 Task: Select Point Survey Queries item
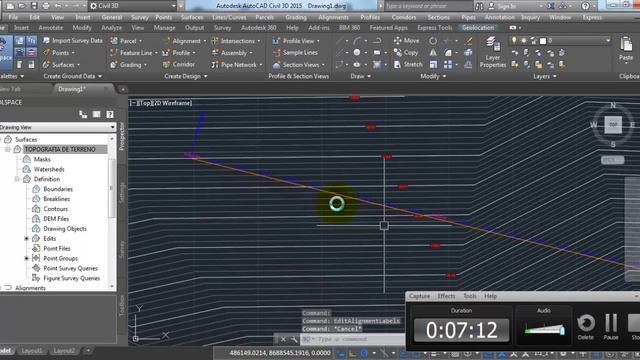70,268
